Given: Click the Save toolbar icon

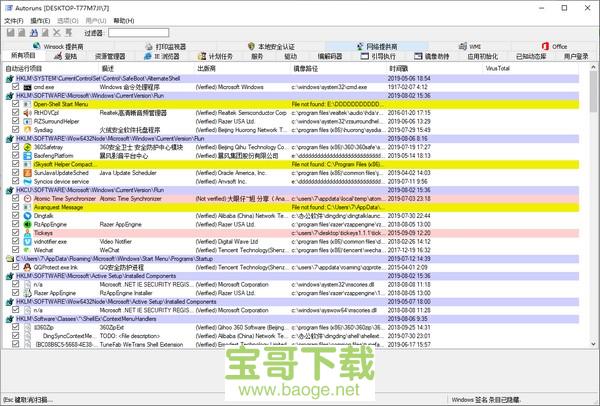Looking at the screenshot, I should tap(10, 33).
